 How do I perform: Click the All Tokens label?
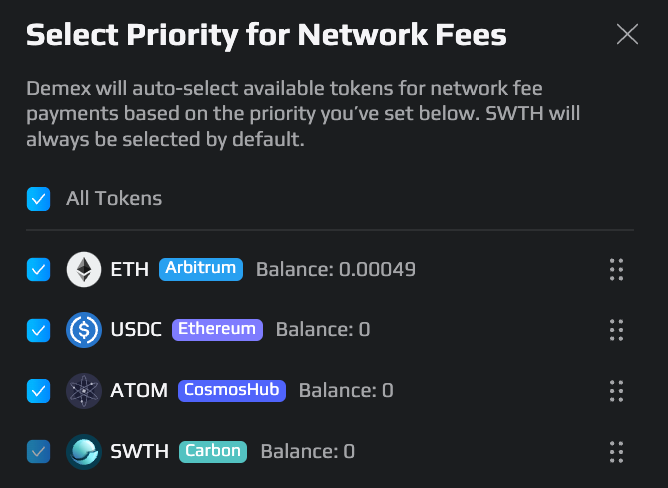click(x=114, y=199)
